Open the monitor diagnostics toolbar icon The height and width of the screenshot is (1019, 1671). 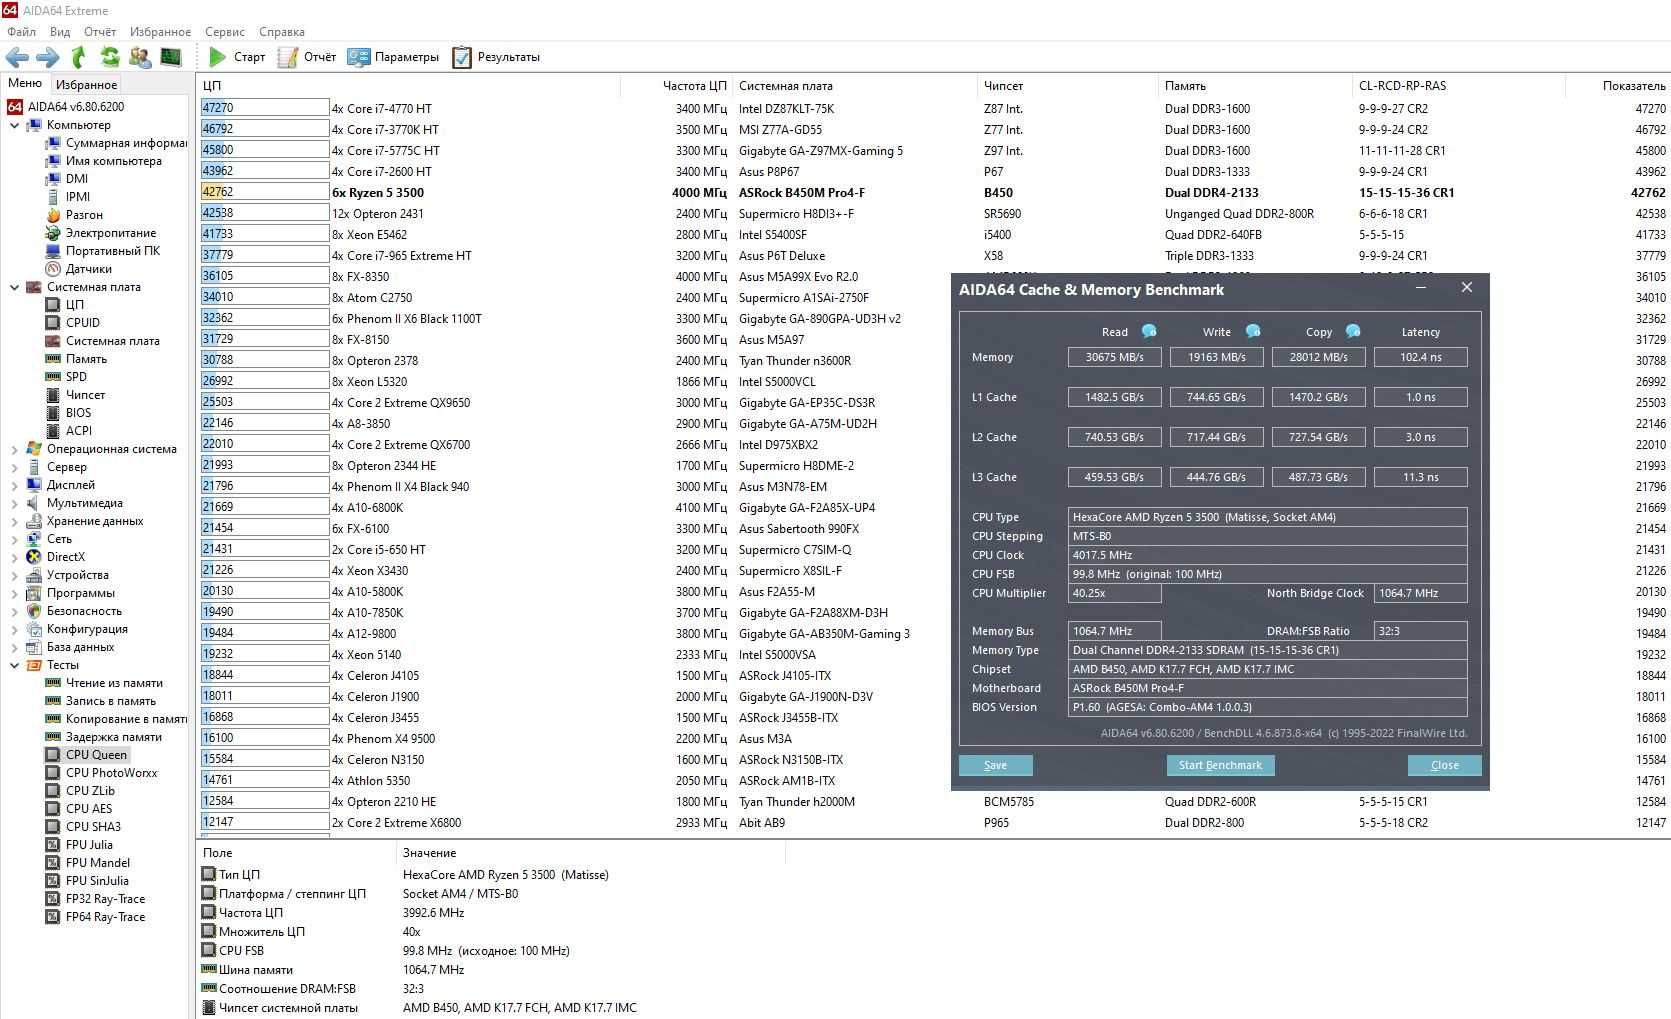pos(171,57)
